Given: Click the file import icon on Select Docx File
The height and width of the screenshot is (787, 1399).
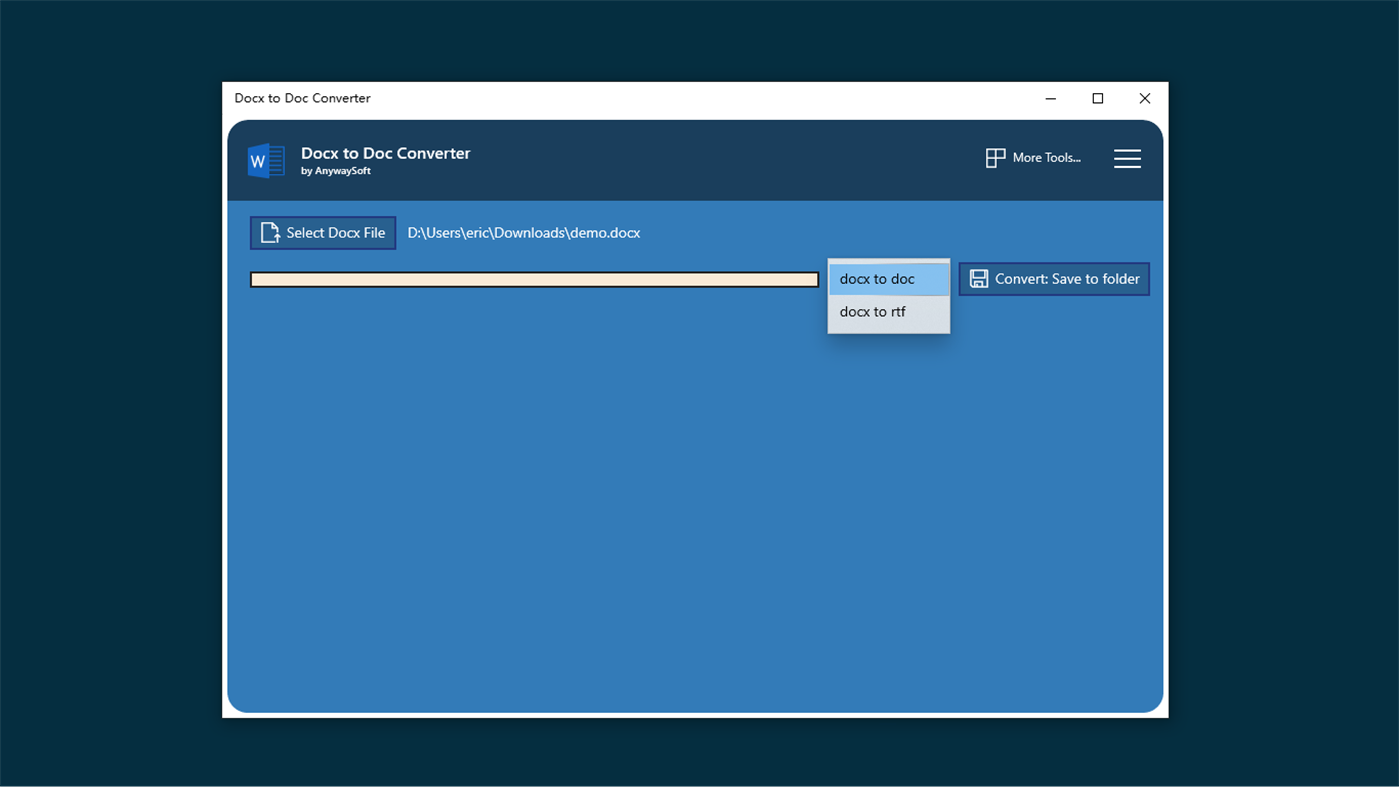Looking at the screenshot, I should coord(269,232).
